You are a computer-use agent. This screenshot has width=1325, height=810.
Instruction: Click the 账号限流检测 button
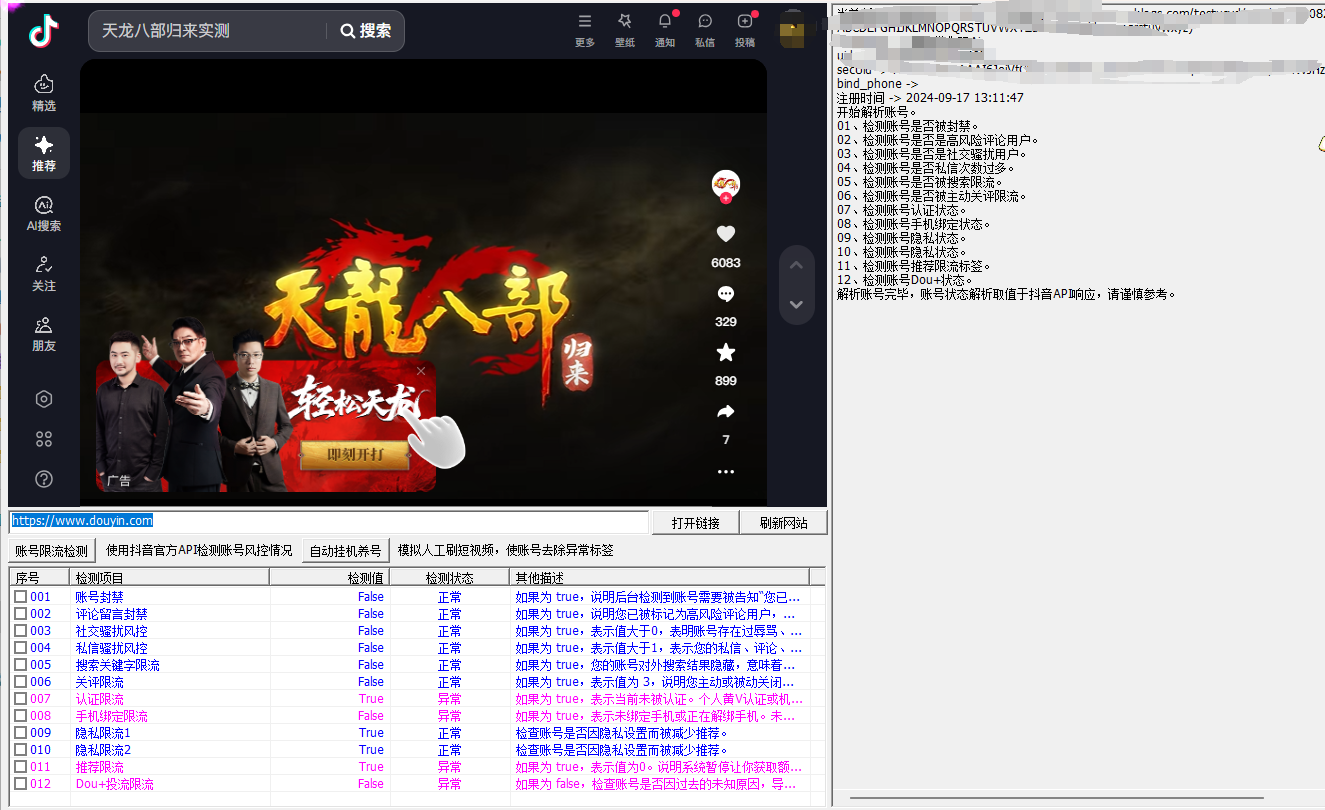click(x=52, y=550)
